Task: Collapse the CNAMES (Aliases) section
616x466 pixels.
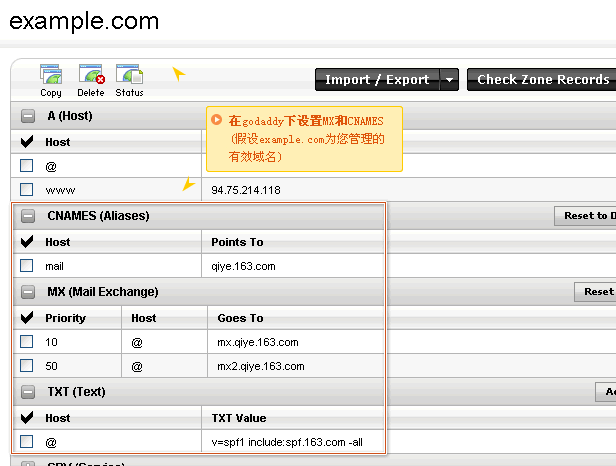Action: (28, 216)
